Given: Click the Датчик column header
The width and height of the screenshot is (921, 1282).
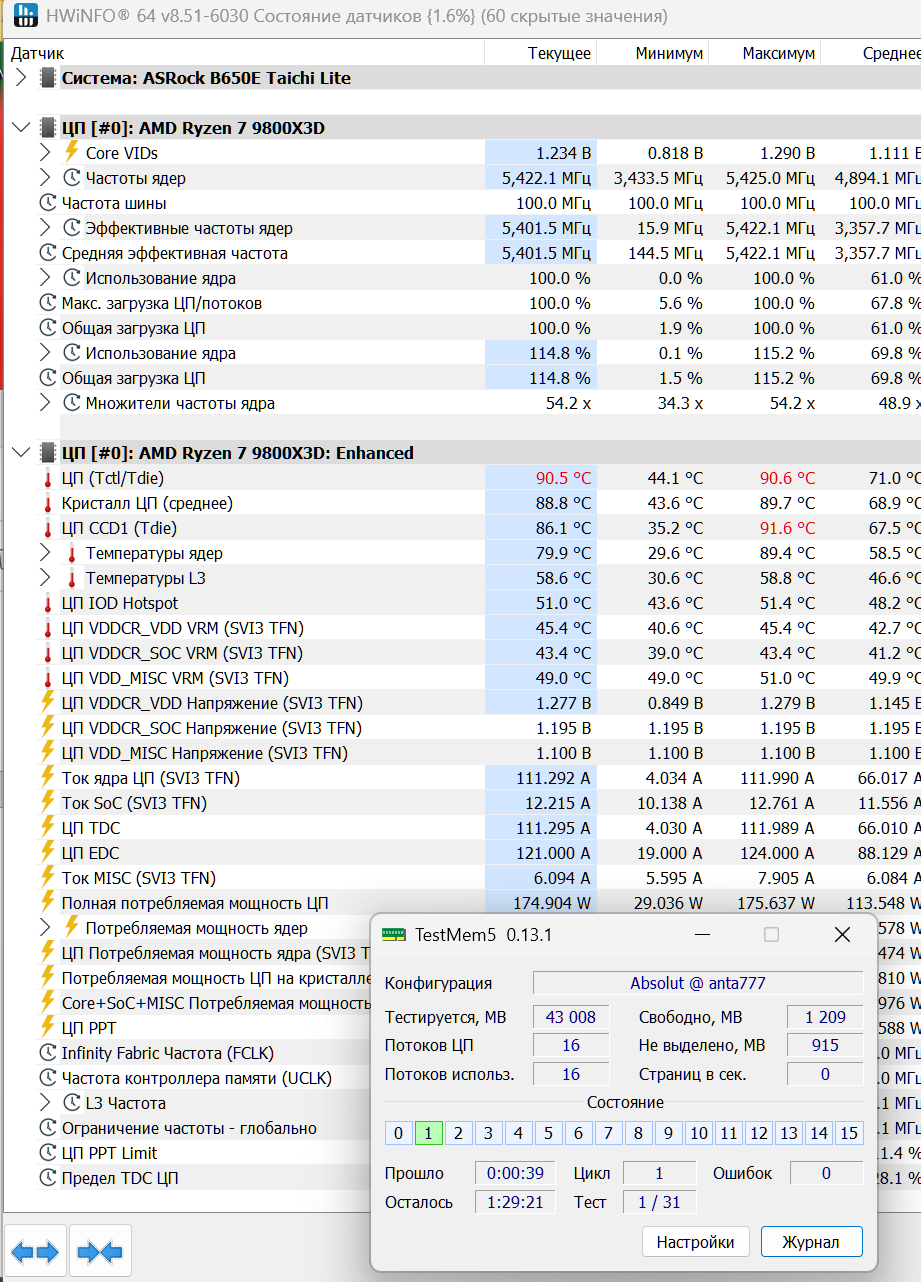Looking at the screenshot, I should 242,53.
